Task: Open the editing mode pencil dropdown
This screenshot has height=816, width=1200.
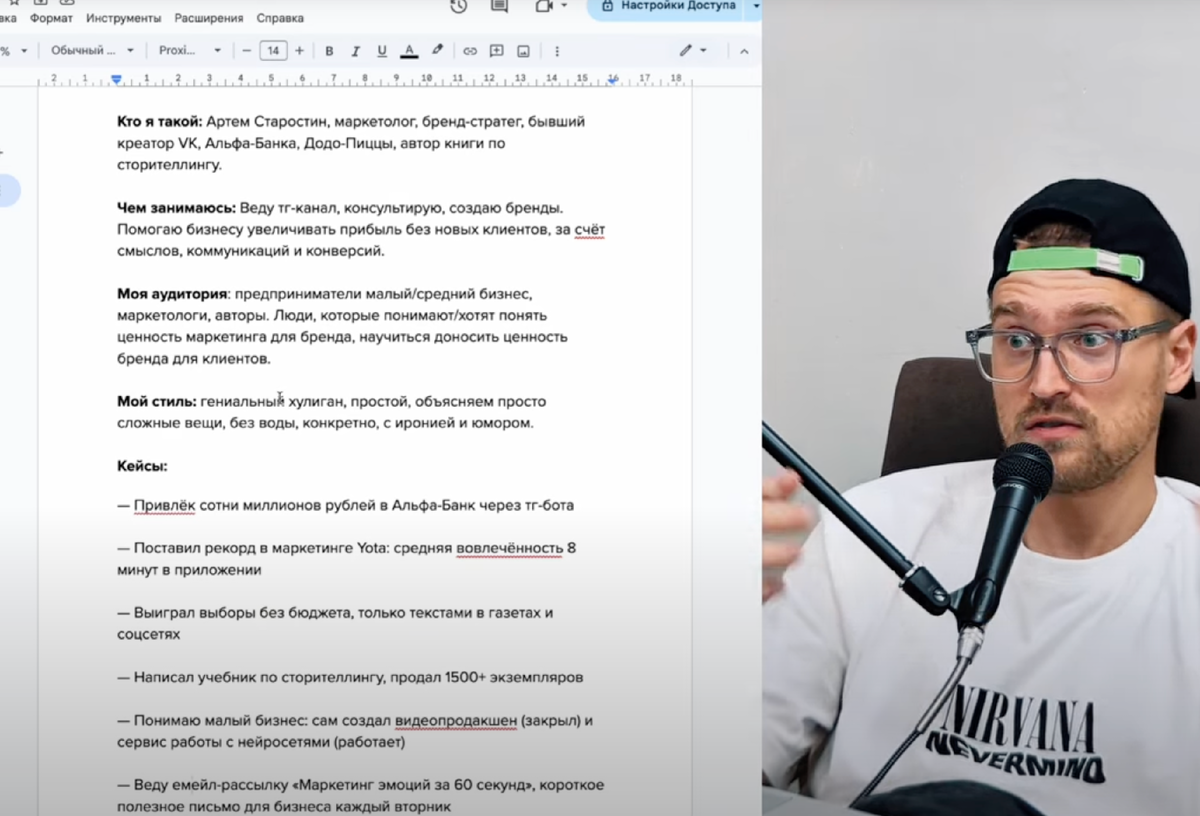Action: [693, 50]
